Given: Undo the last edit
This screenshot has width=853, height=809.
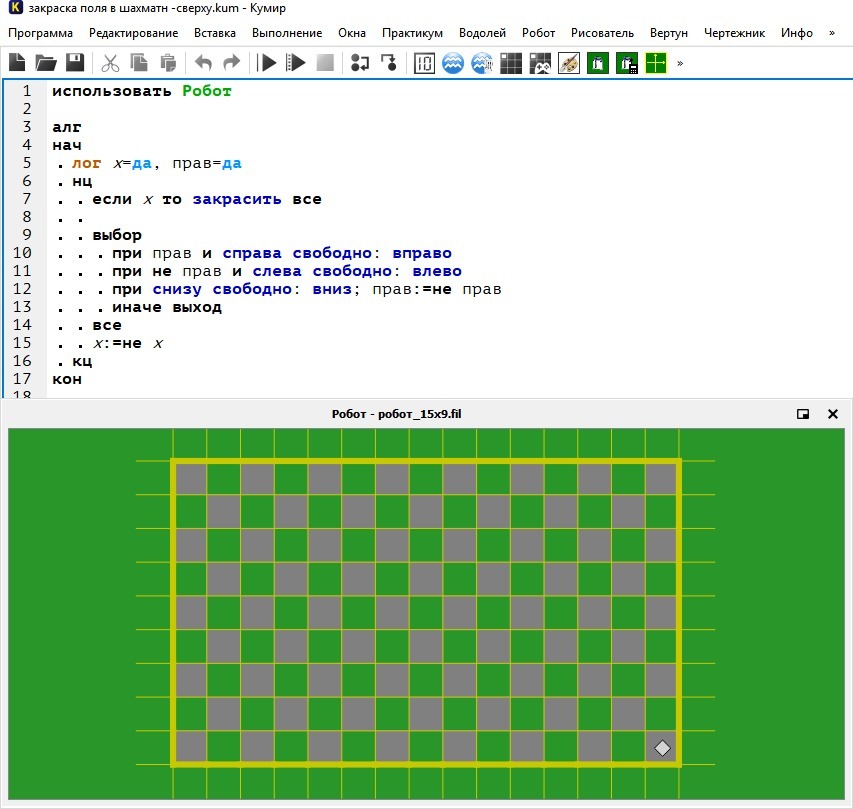Looking at the screenshot, I should tap(203, 63).
